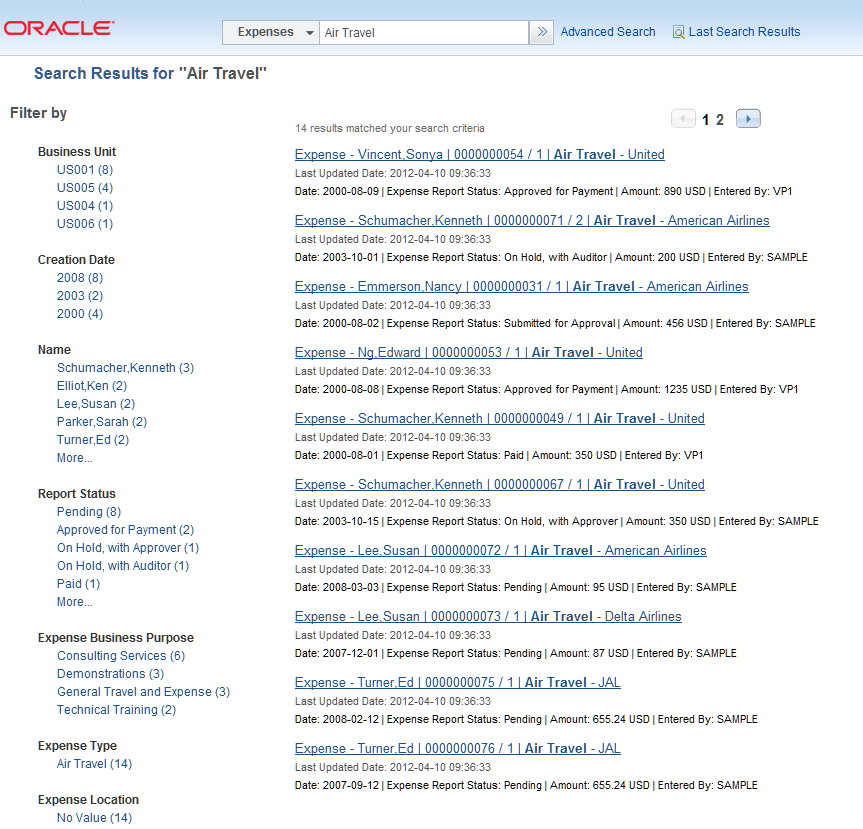The width and height of the screenshot is (863, 829).
Task: Click the 'Amount: 890 USD' detail line
Action: coord(543,192)
